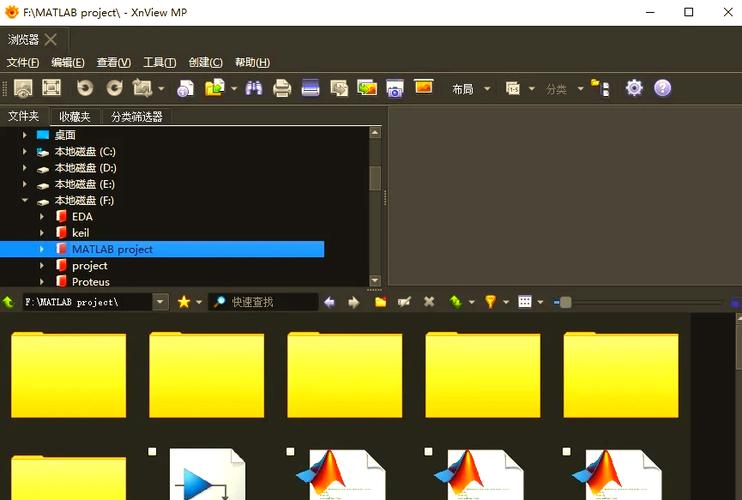The image size is (742, 500).
Task: Open the 查看(V) menu
Action: pyautogui.click(x=114, y=62)
